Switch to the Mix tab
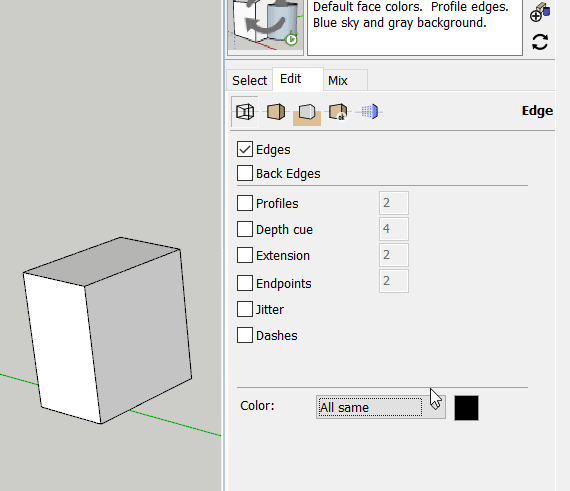The image size is (570, 491). pyautogui.click(x=345, y=80)
